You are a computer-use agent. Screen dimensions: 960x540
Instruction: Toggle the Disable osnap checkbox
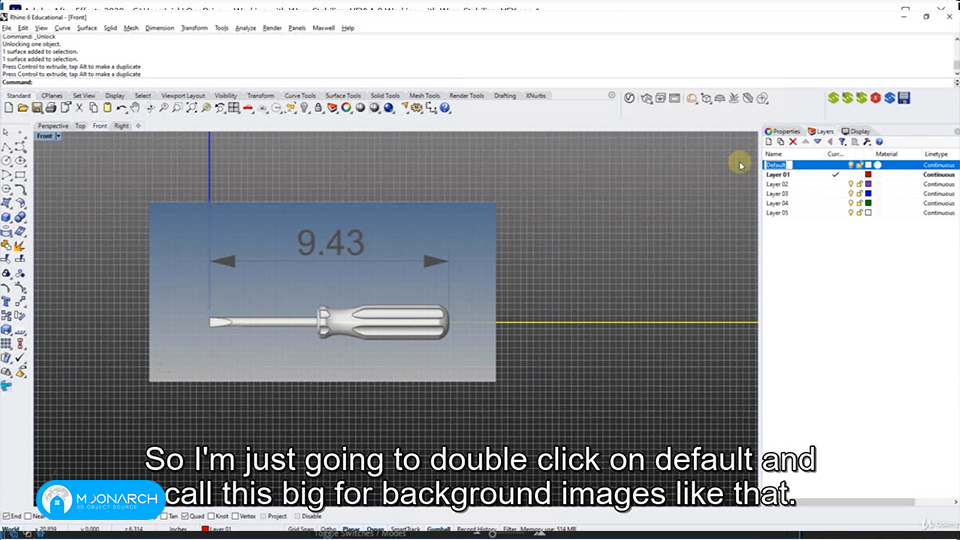(x=298, y=516)
